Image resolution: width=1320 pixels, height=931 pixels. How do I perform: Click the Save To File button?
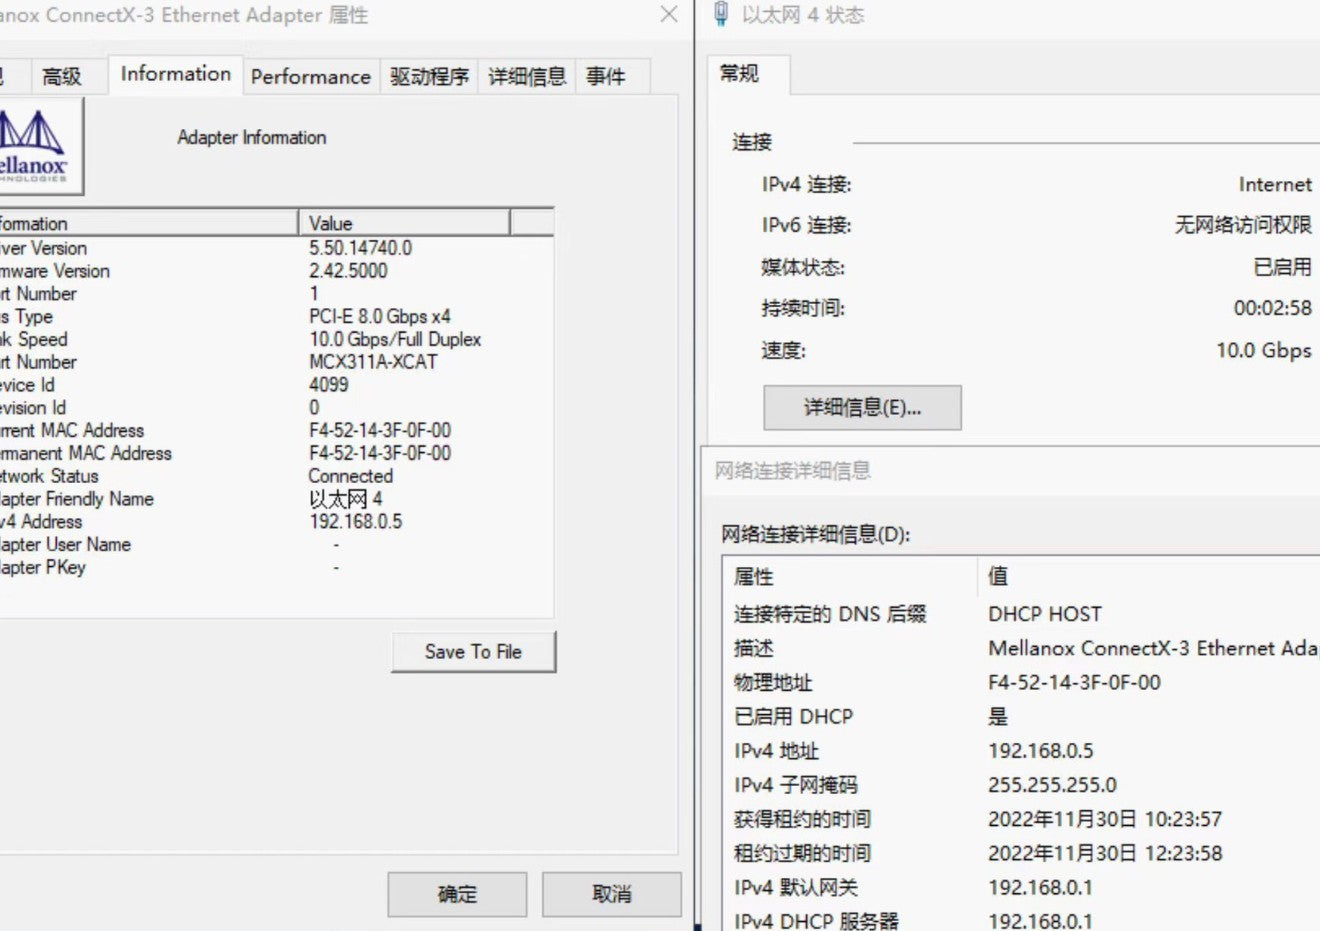(473, 652)
